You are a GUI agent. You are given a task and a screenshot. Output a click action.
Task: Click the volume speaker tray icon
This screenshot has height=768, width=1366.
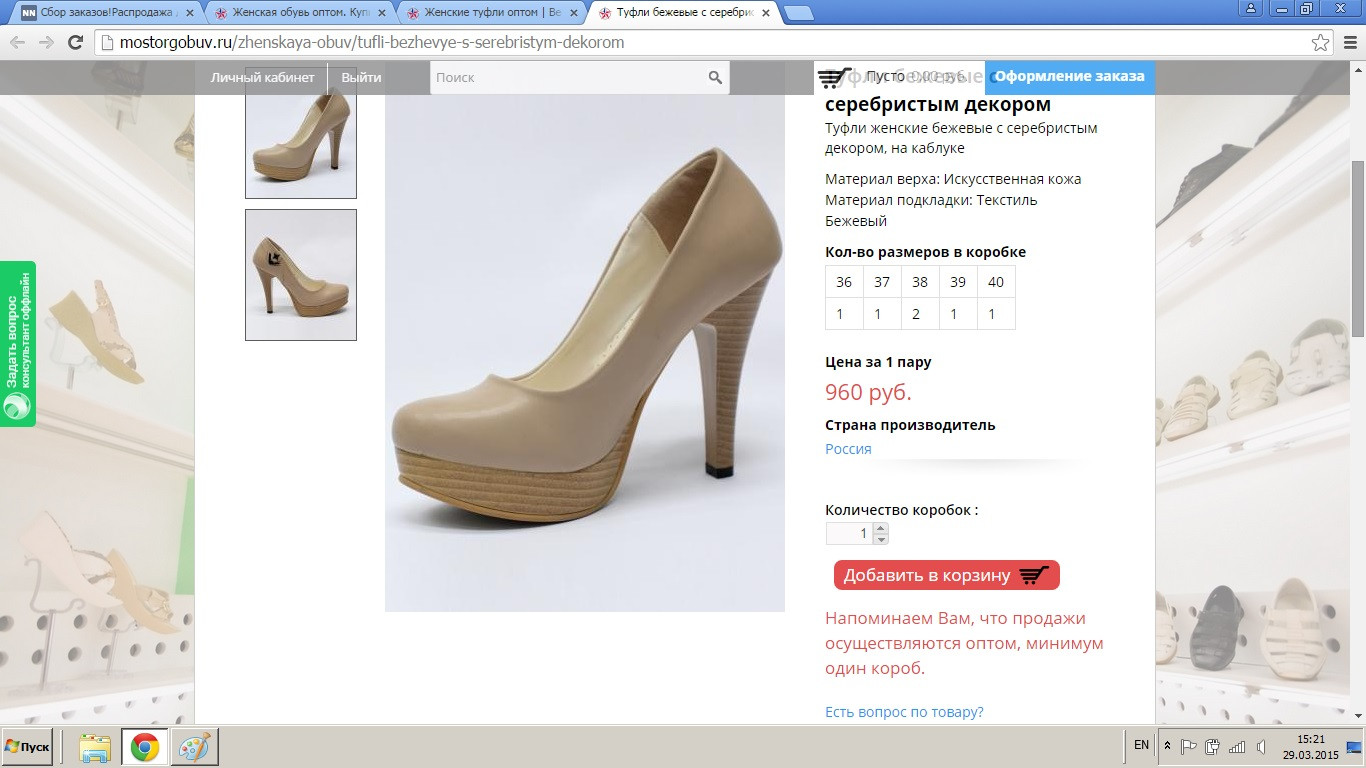point(1261,746)
